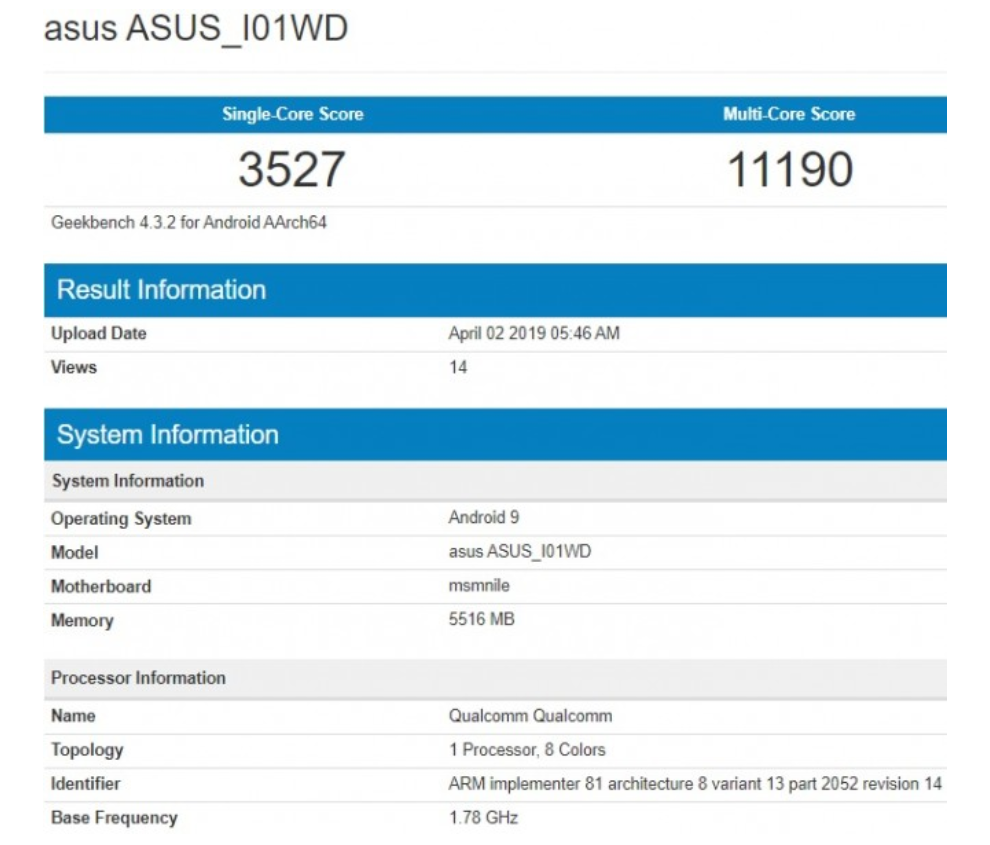Select the Upload Date label
The height and width of the screenshot is (845, 990).
point(98,333)
